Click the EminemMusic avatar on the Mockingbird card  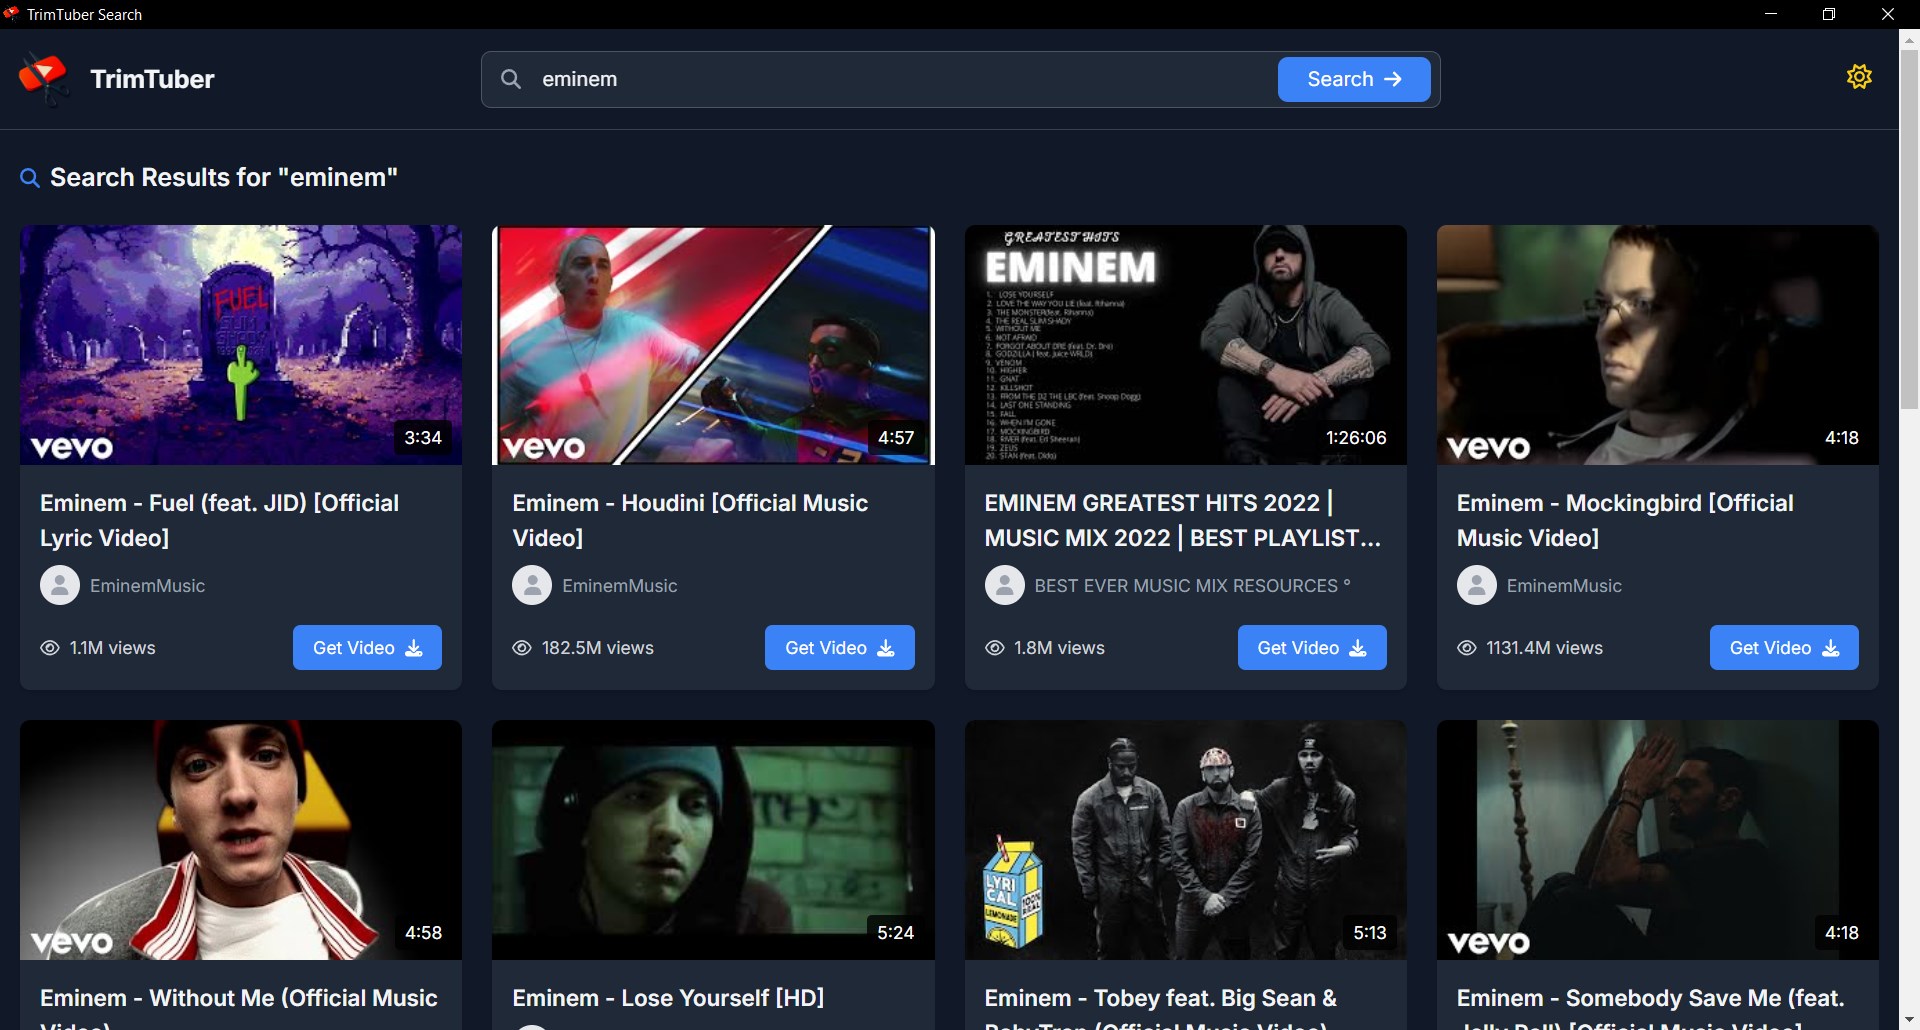point(1477,585)
